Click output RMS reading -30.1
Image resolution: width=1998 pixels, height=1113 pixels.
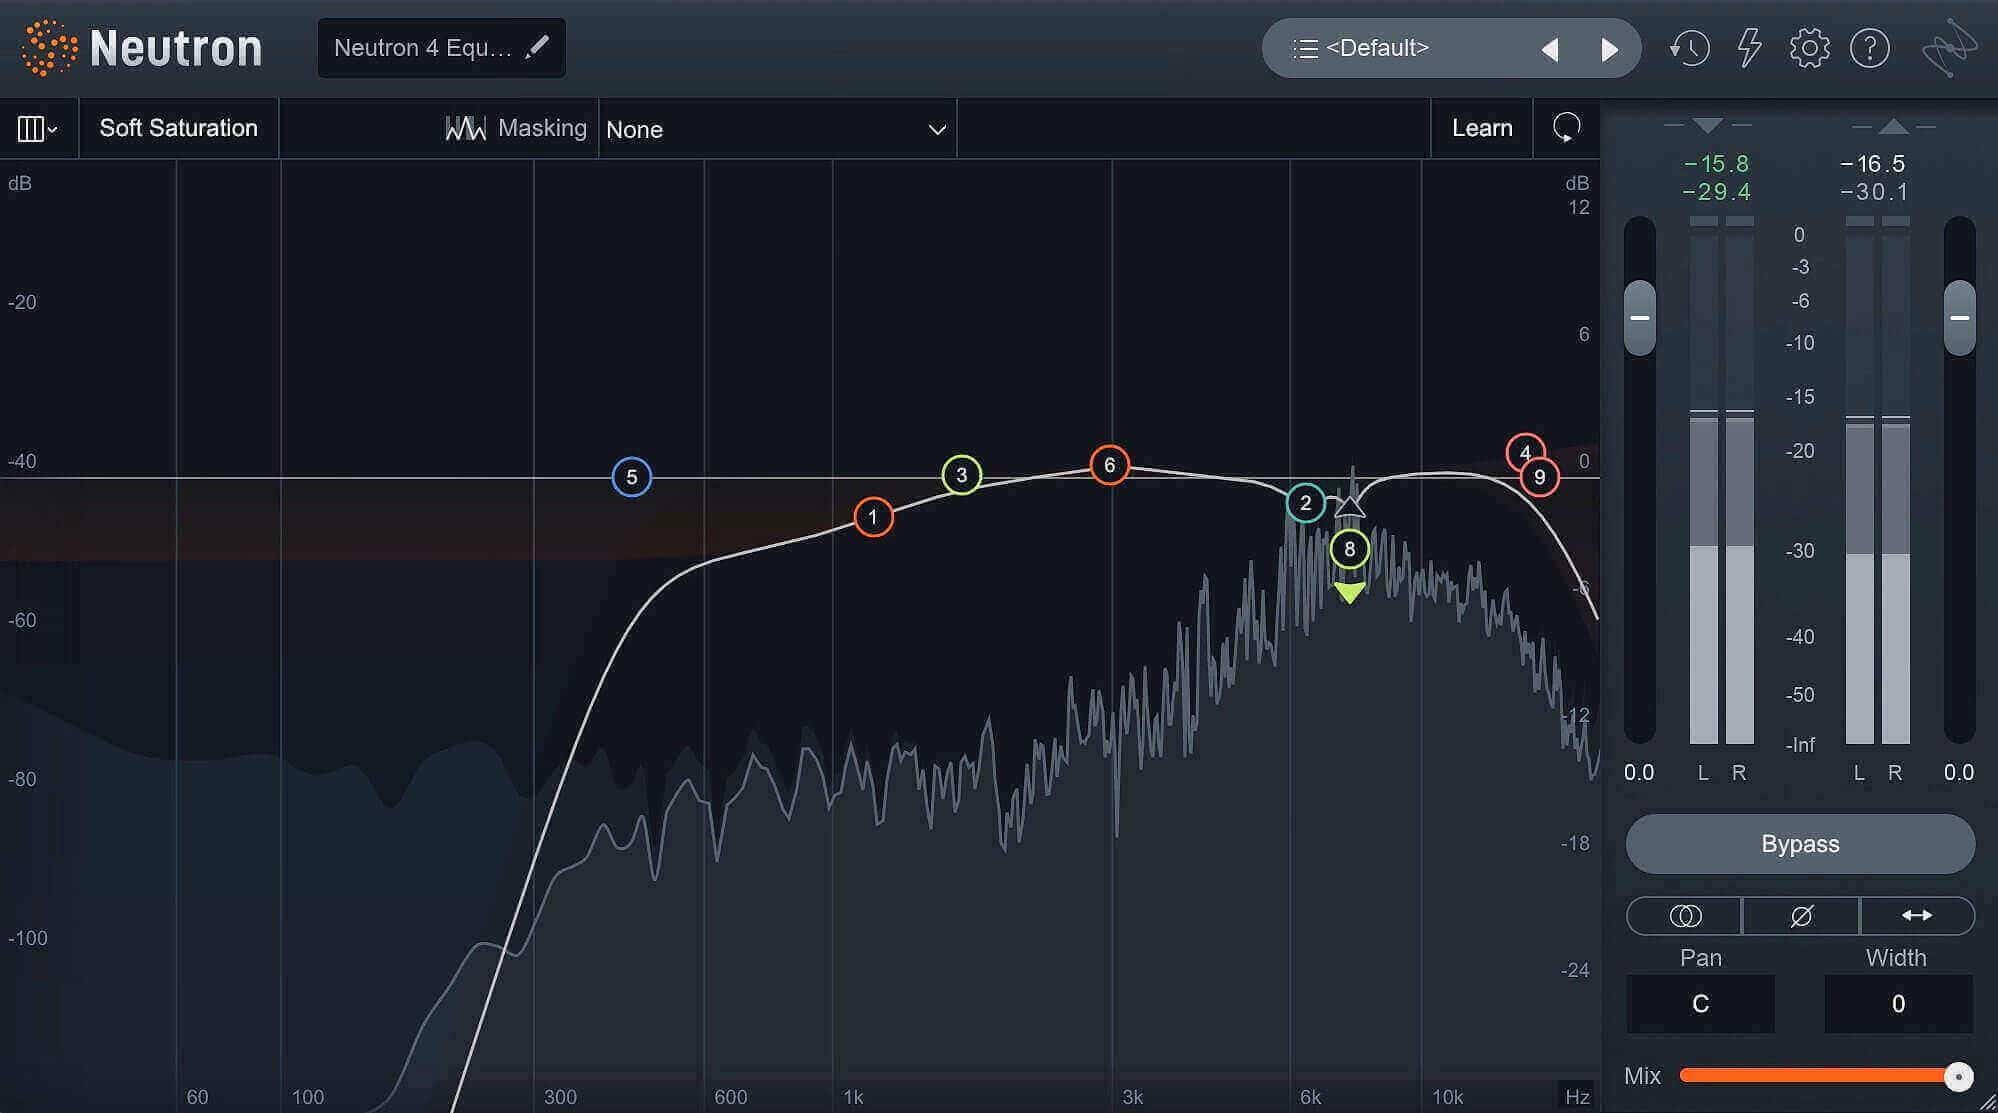[x=1874, y=191]
